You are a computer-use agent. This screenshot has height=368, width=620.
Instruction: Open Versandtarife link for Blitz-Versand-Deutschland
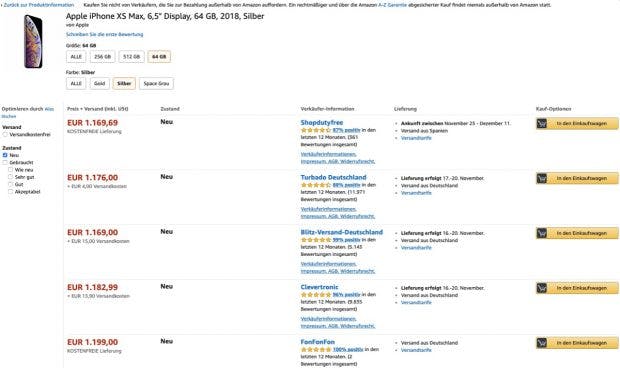pyautogui.click(x=416, y=248)
